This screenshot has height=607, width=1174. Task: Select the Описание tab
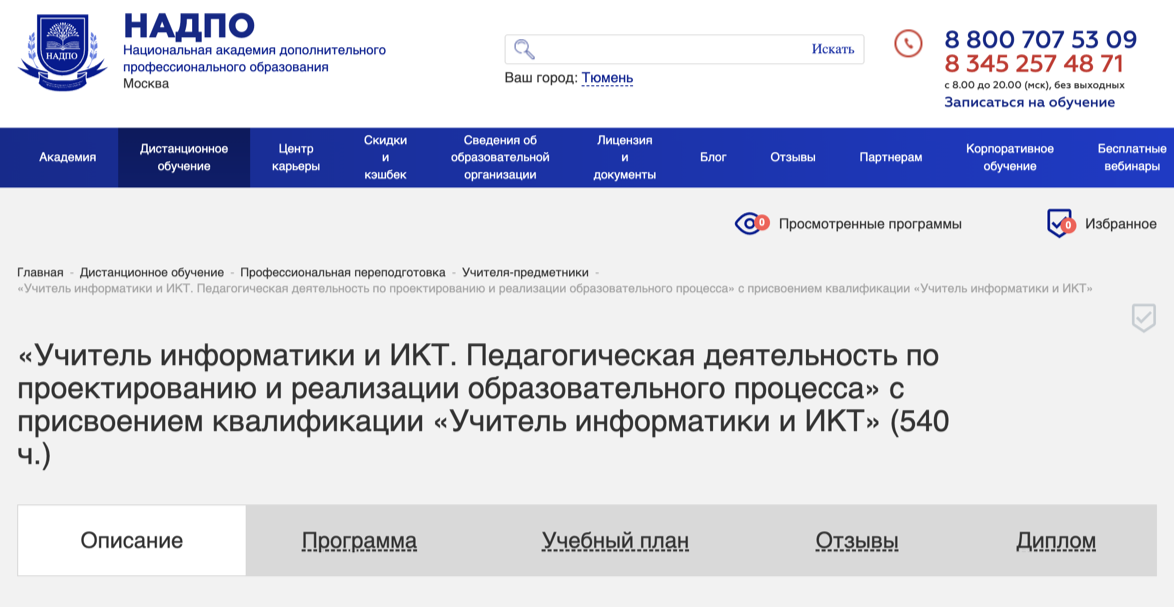pyautogui.click(x=132, y=540)
